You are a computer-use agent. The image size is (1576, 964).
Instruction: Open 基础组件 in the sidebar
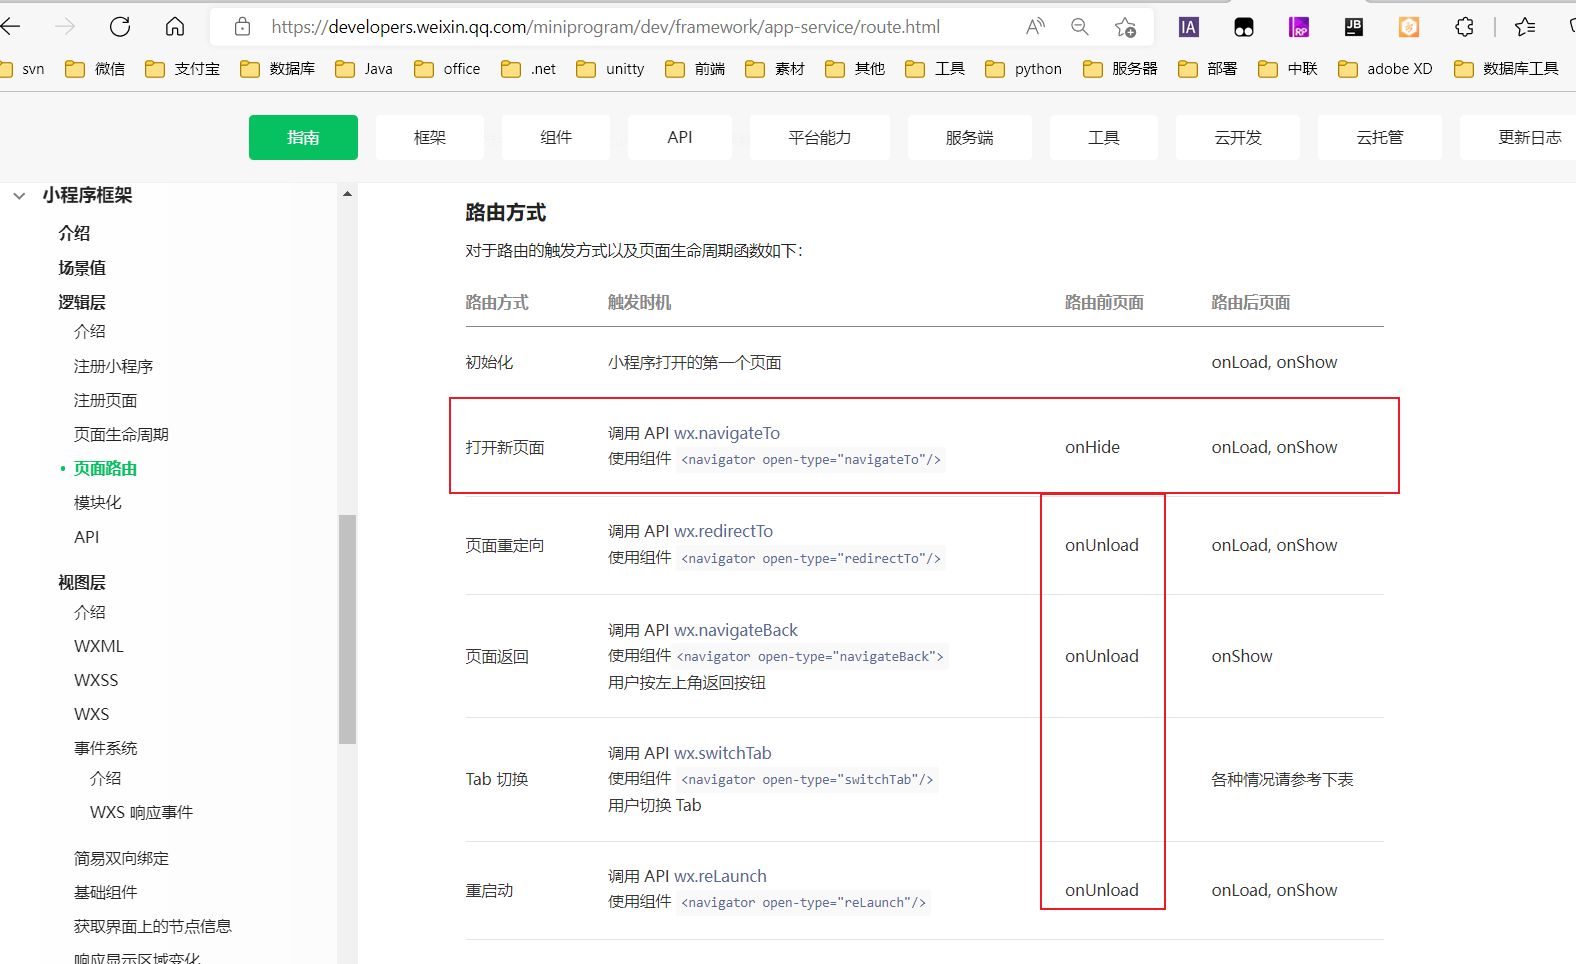click(x=105, y=892)
